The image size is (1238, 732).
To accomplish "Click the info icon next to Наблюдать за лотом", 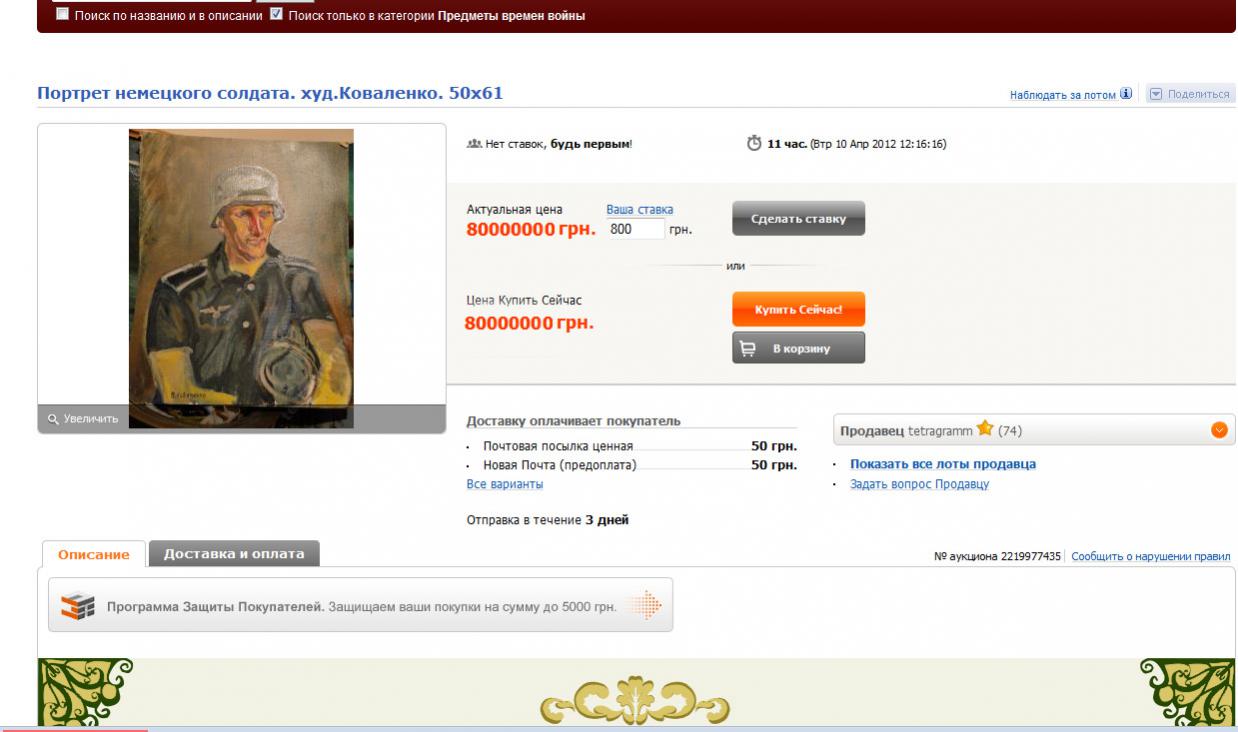I will pos(1126,94).
